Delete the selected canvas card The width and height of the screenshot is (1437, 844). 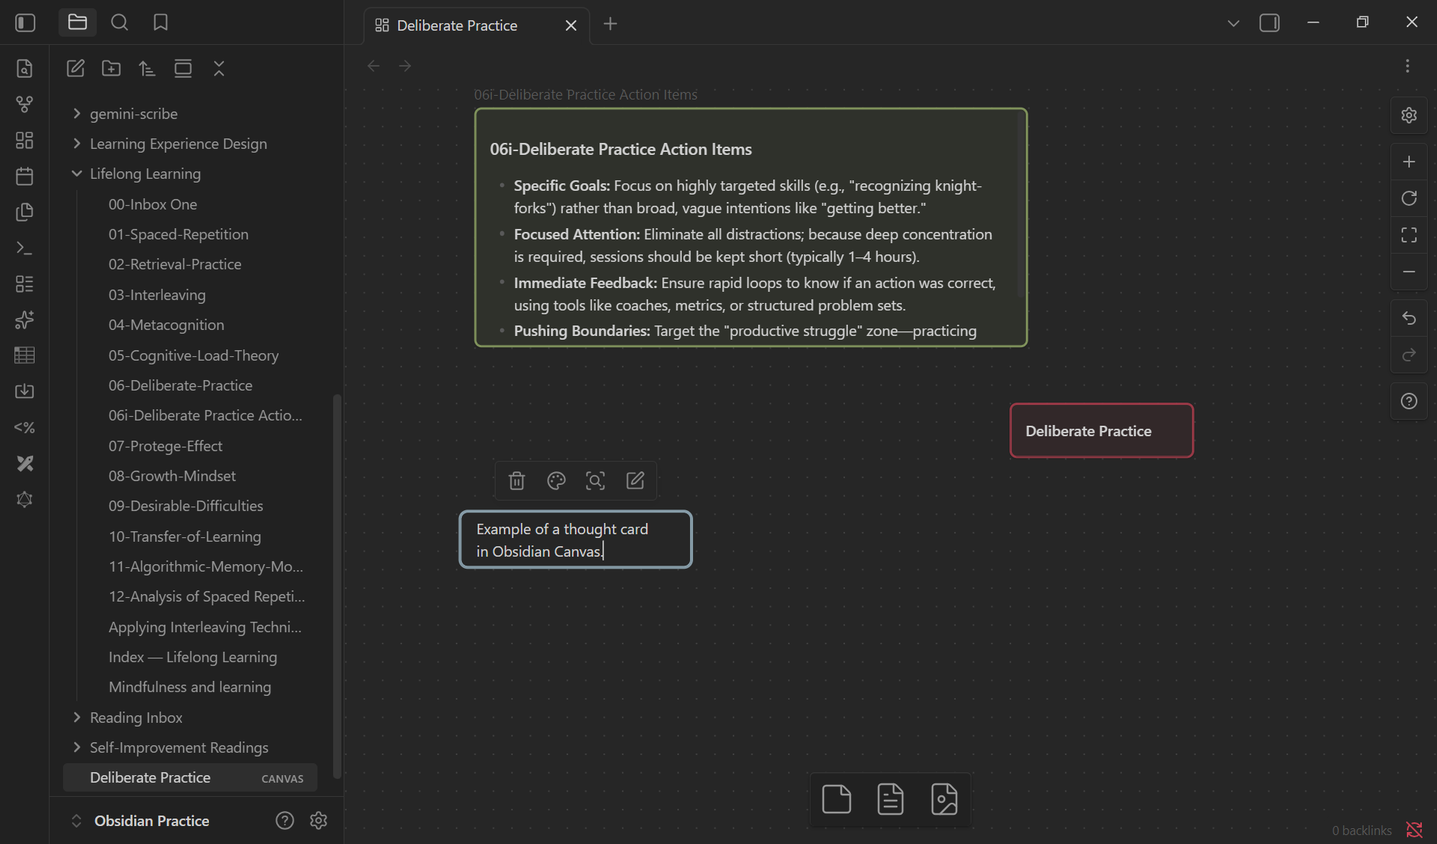click(x=517, y=481)
